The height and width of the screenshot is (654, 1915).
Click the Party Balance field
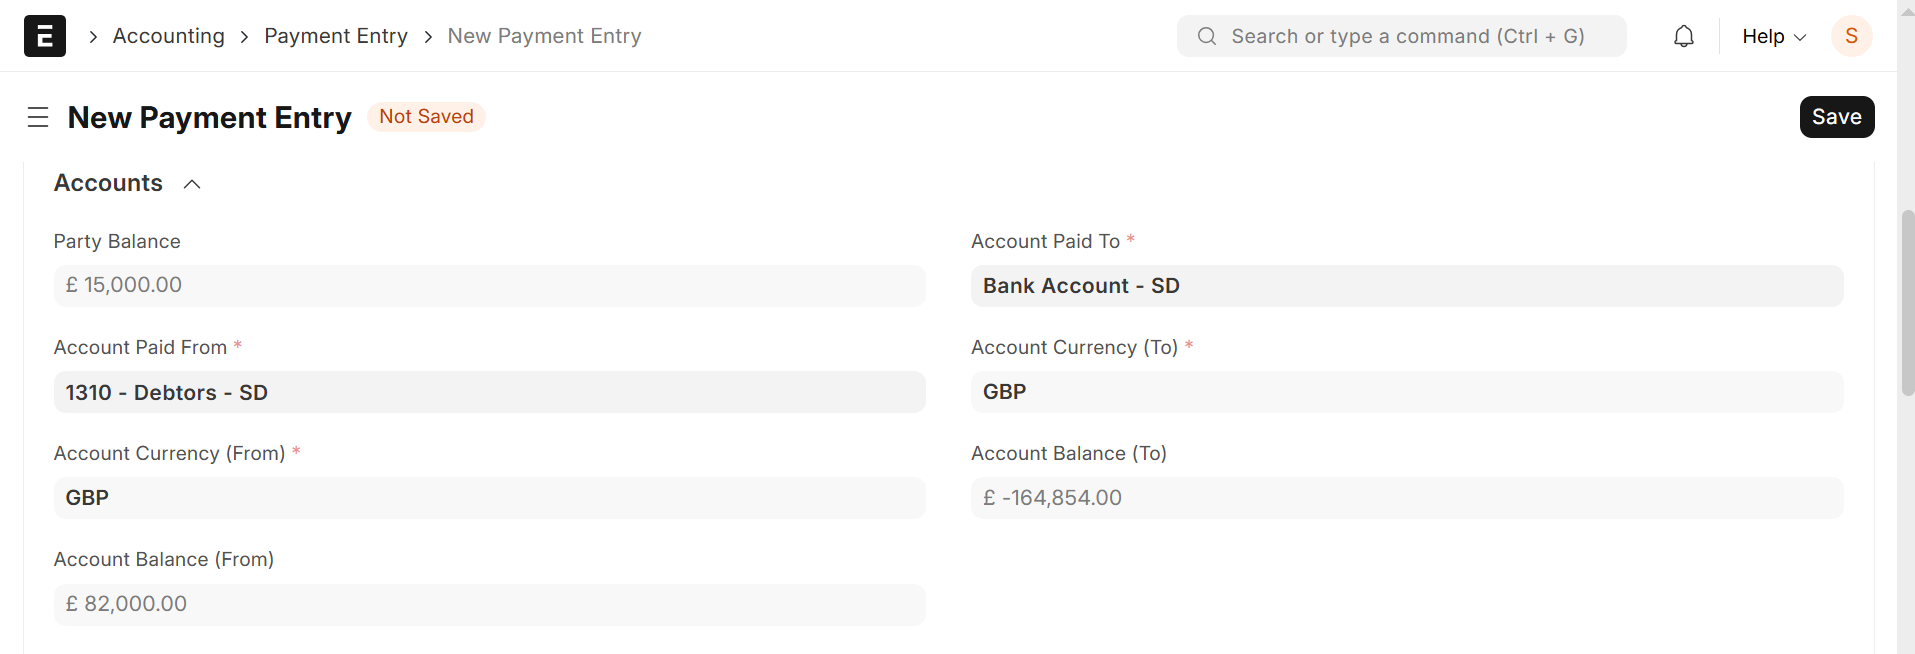click(489, 286)
